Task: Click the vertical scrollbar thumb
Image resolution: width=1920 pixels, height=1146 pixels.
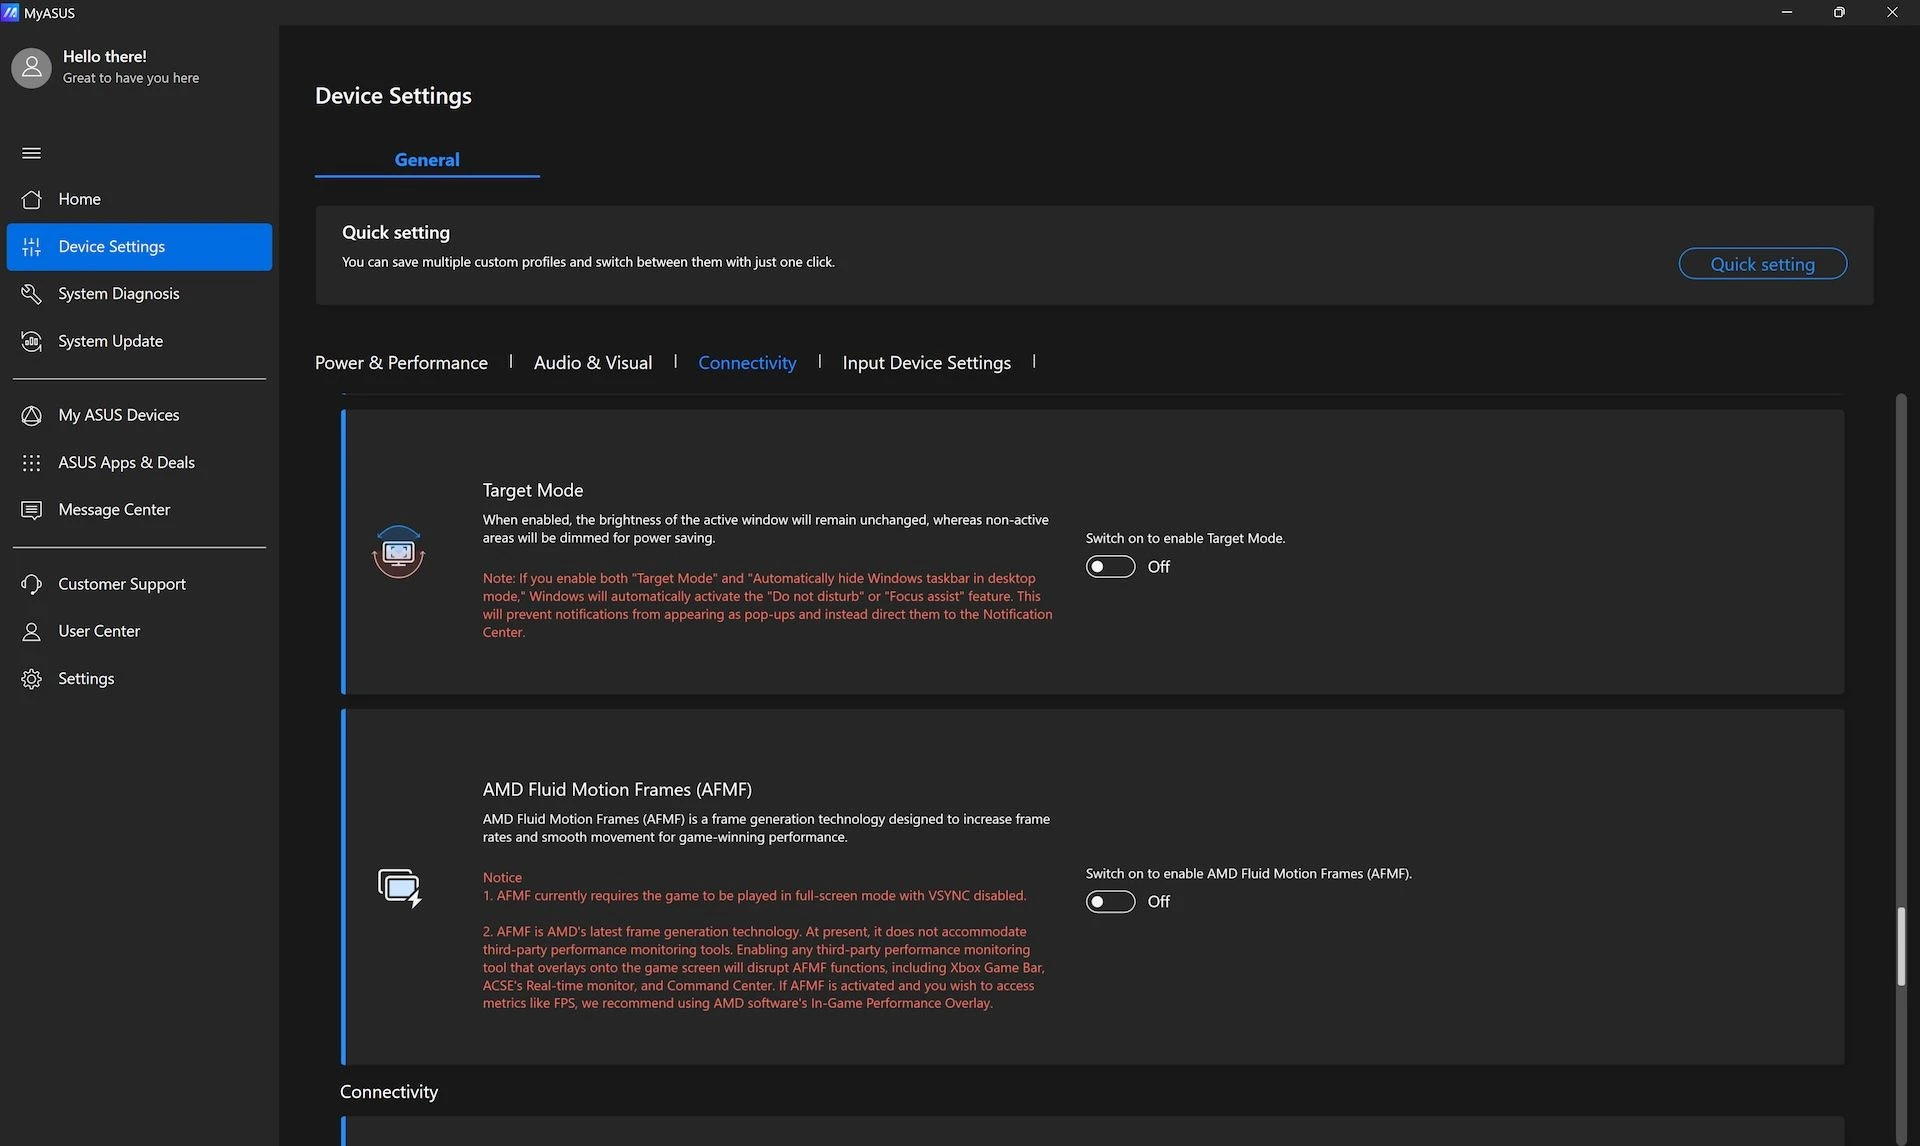Action: 1901,946
